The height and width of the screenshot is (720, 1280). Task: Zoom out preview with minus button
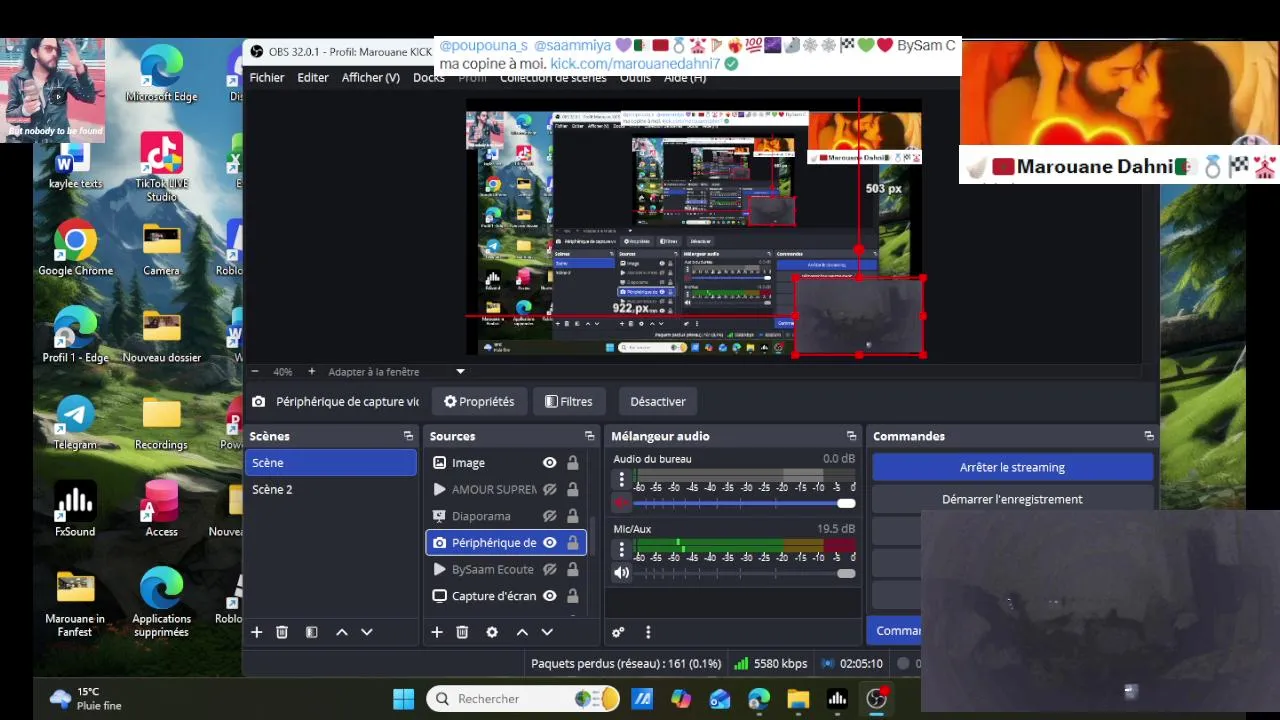[x=255, y=372]
